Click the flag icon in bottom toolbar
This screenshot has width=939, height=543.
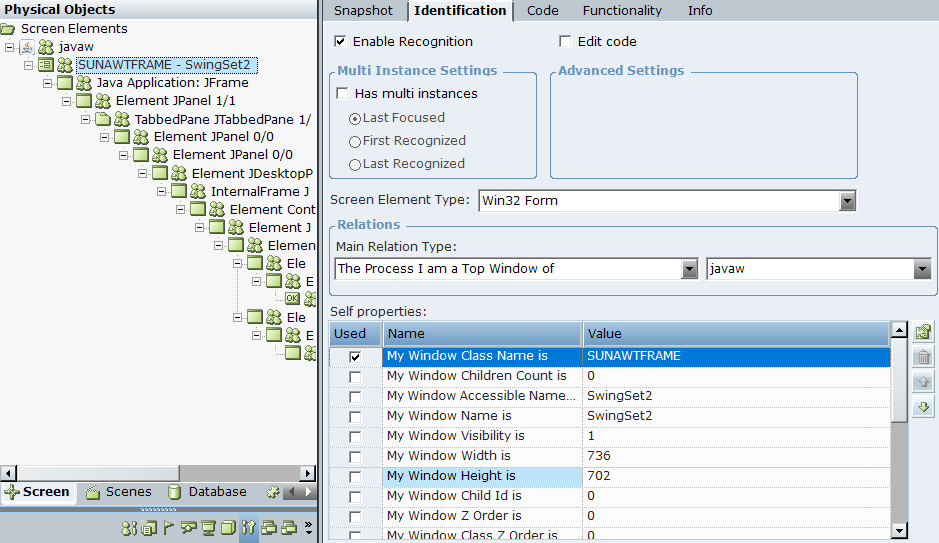click(x=168, y=528)
